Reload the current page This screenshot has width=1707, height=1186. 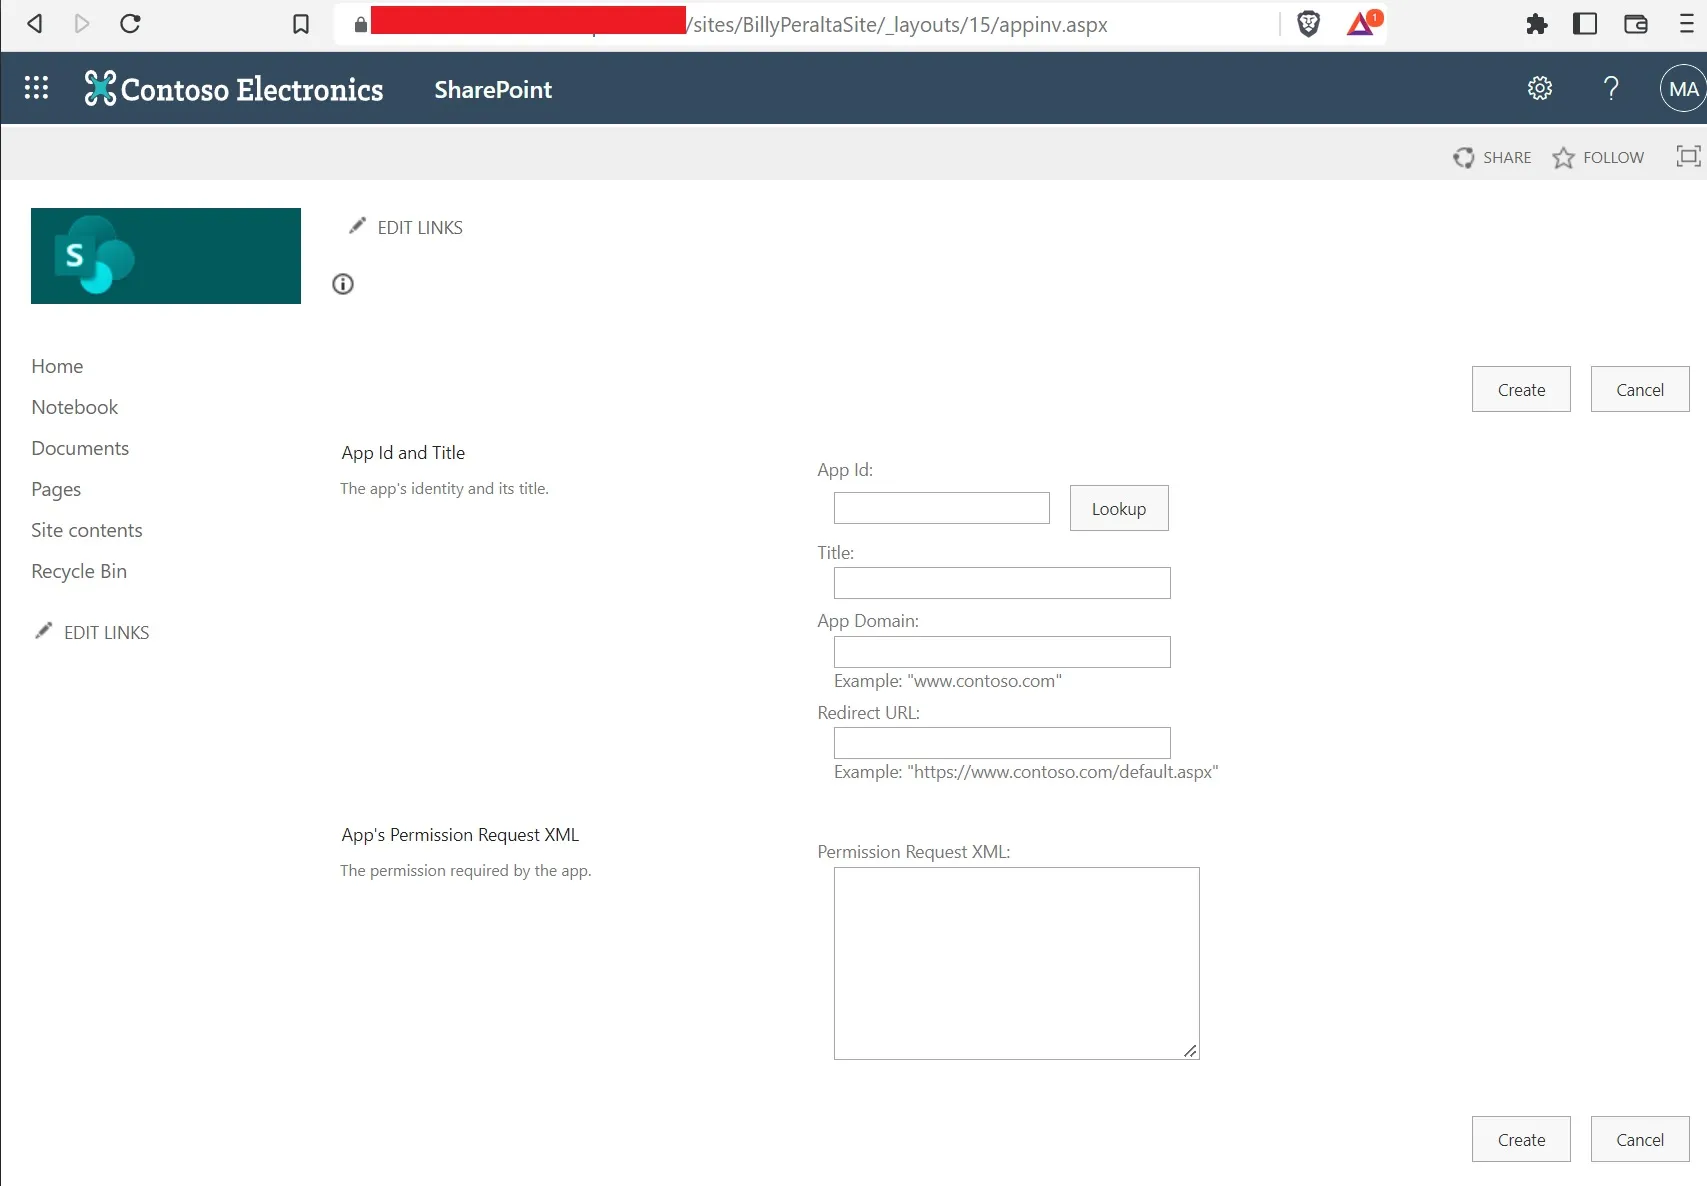tap(130, 23)
